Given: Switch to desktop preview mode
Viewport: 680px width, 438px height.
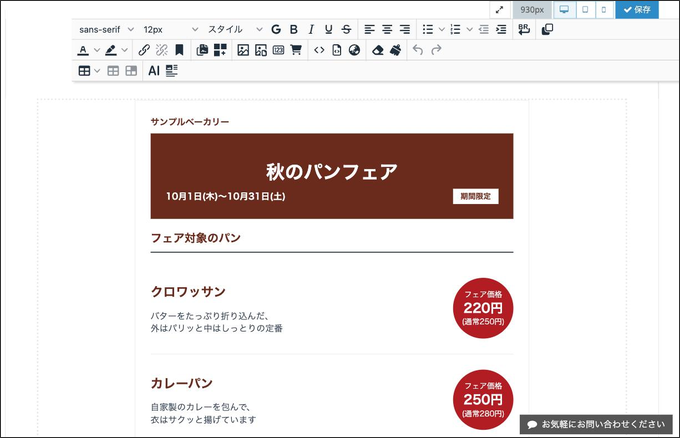Looking at the screenshot, I should pyautogui.click(x=564, y=10).
